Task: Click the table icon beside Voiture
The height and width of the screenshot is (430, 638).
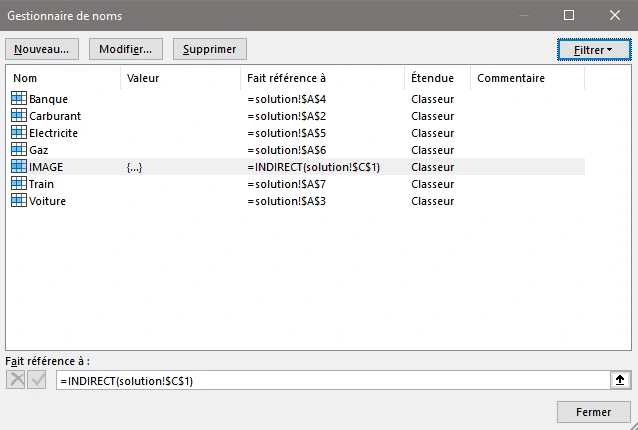Action: coord(19,201)
